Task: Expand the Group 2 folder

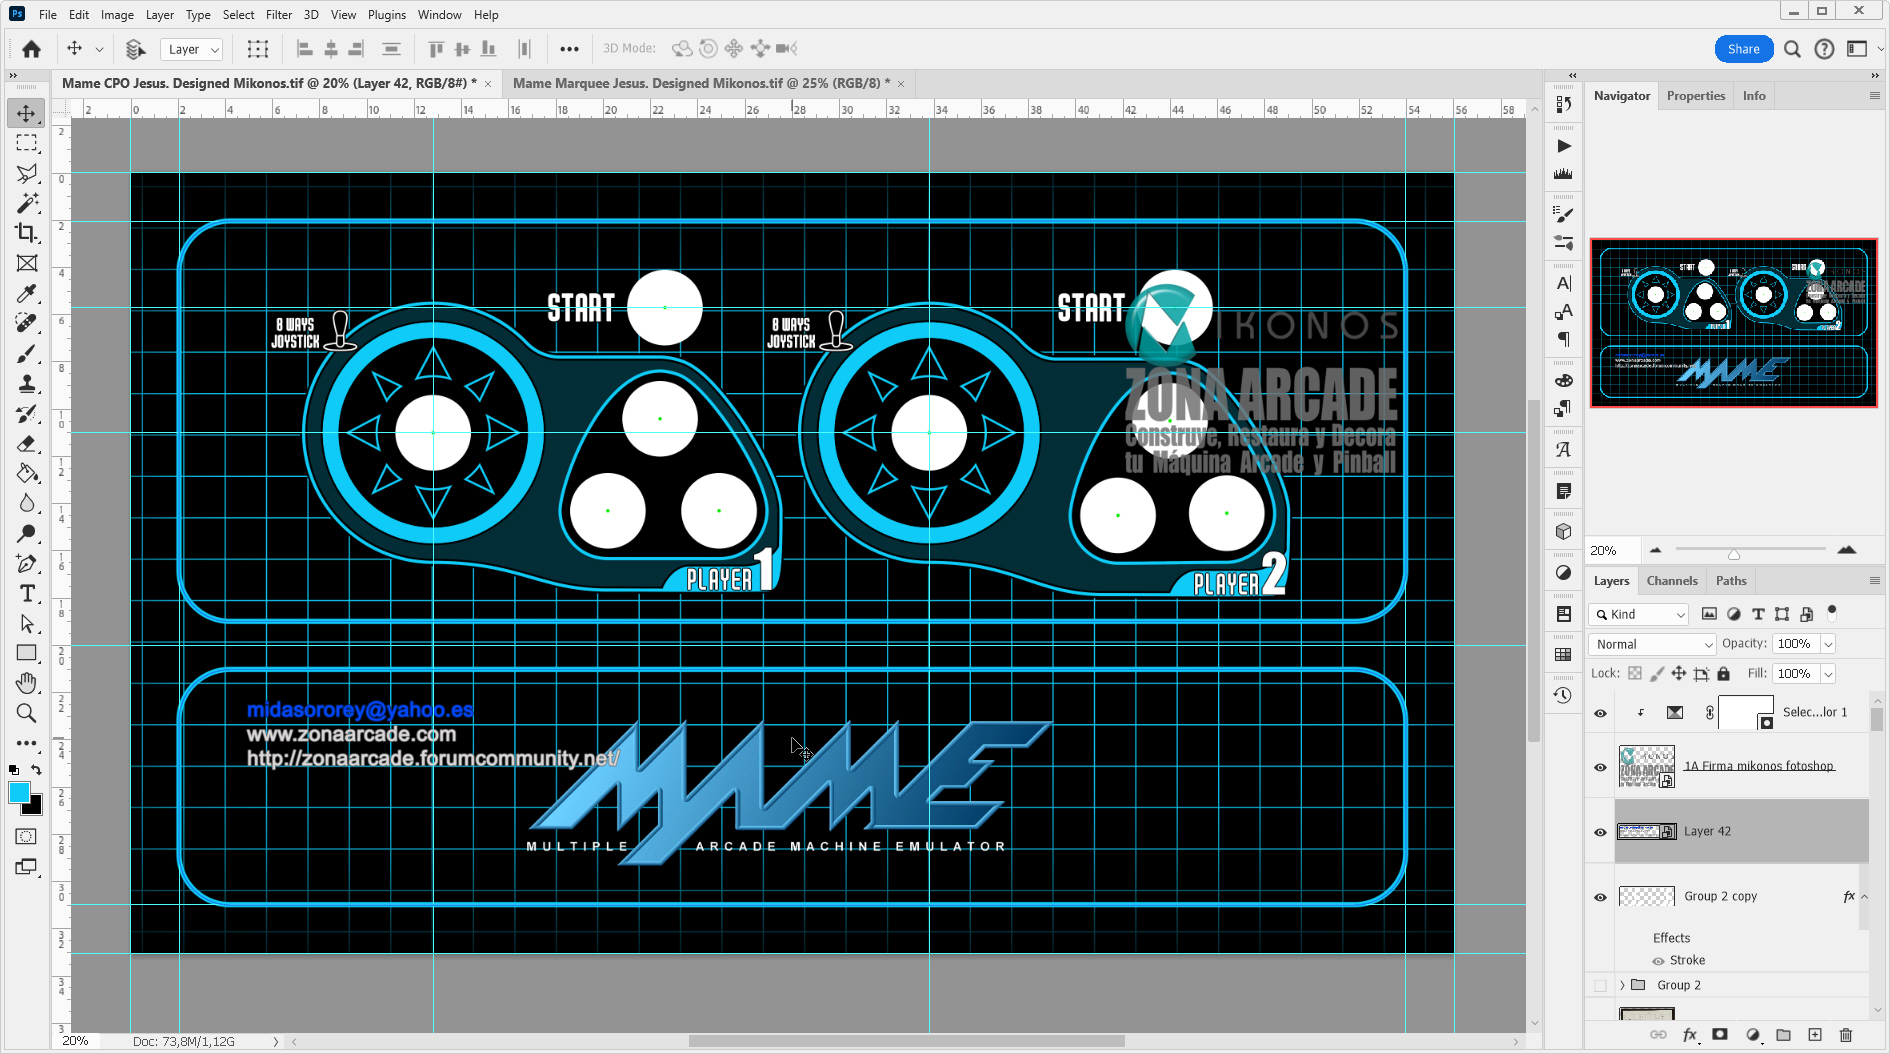Action: 1621,985
